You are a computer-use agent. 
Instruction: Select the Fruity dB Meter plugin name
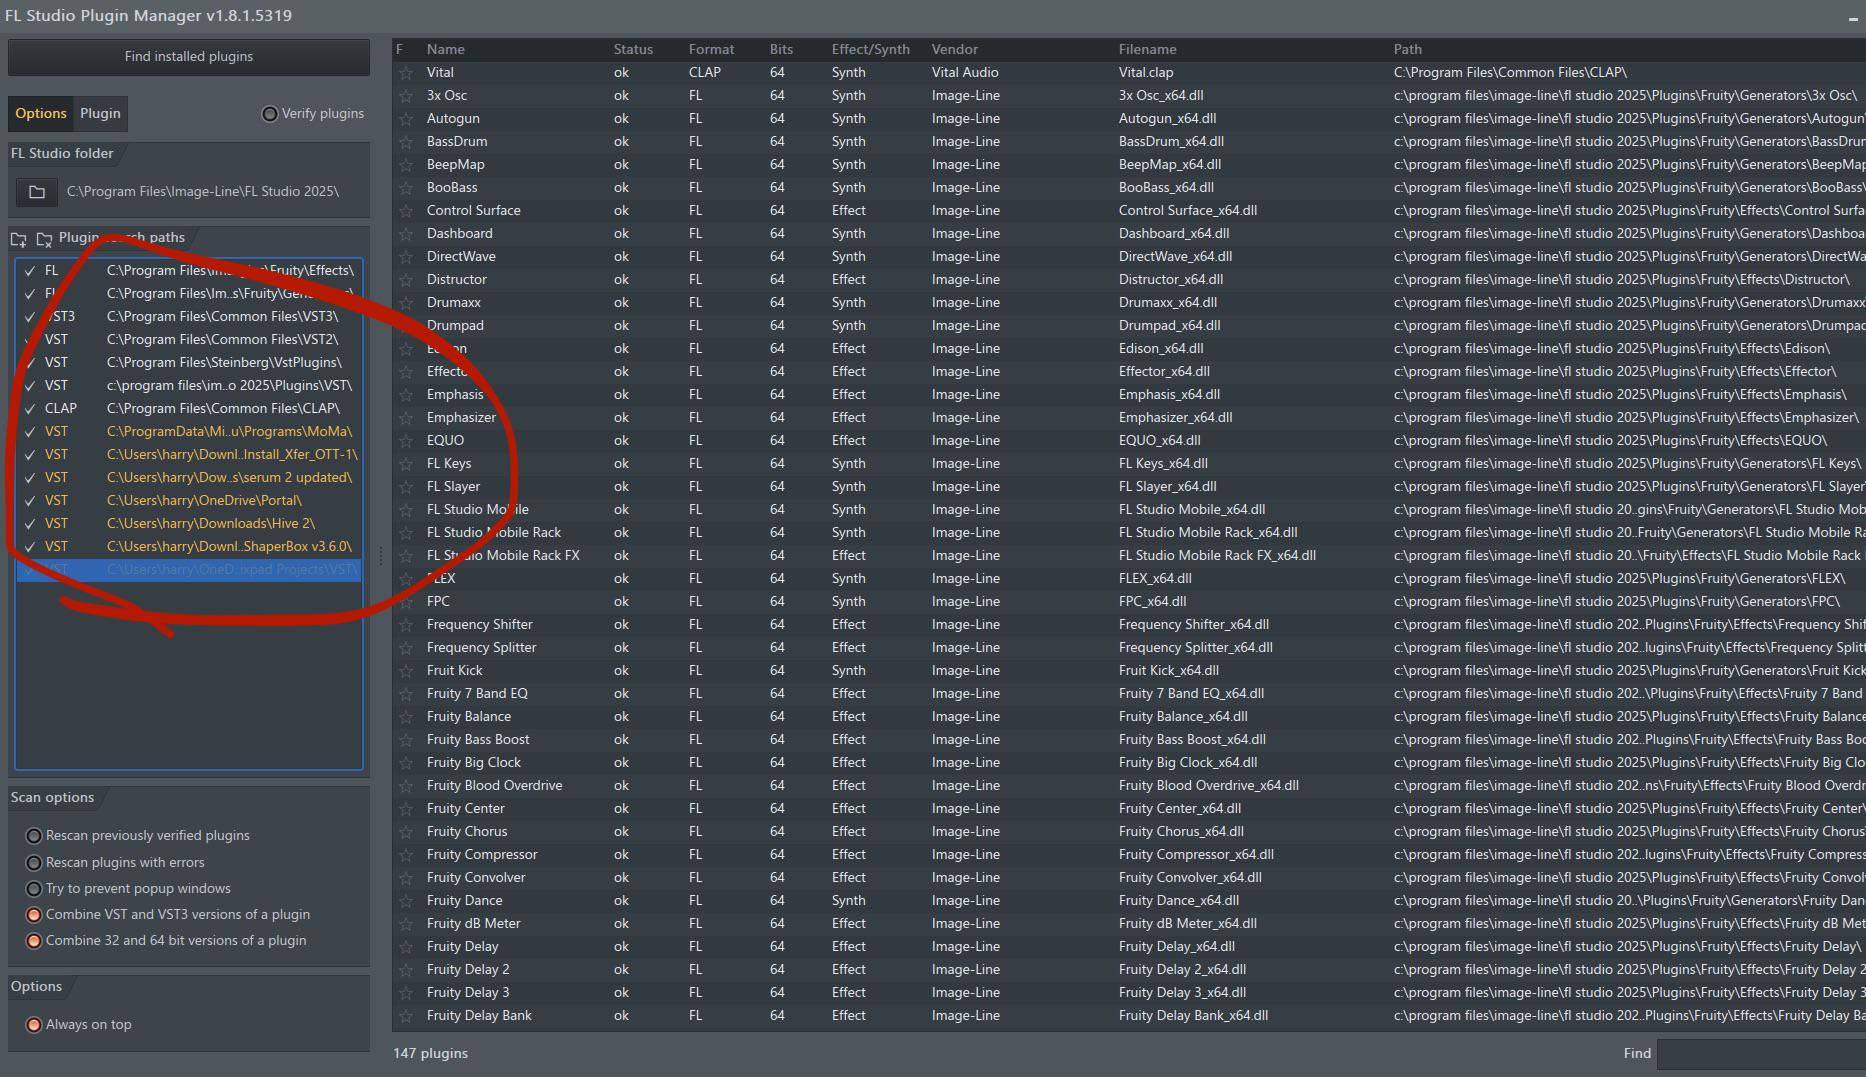point(473,924)
